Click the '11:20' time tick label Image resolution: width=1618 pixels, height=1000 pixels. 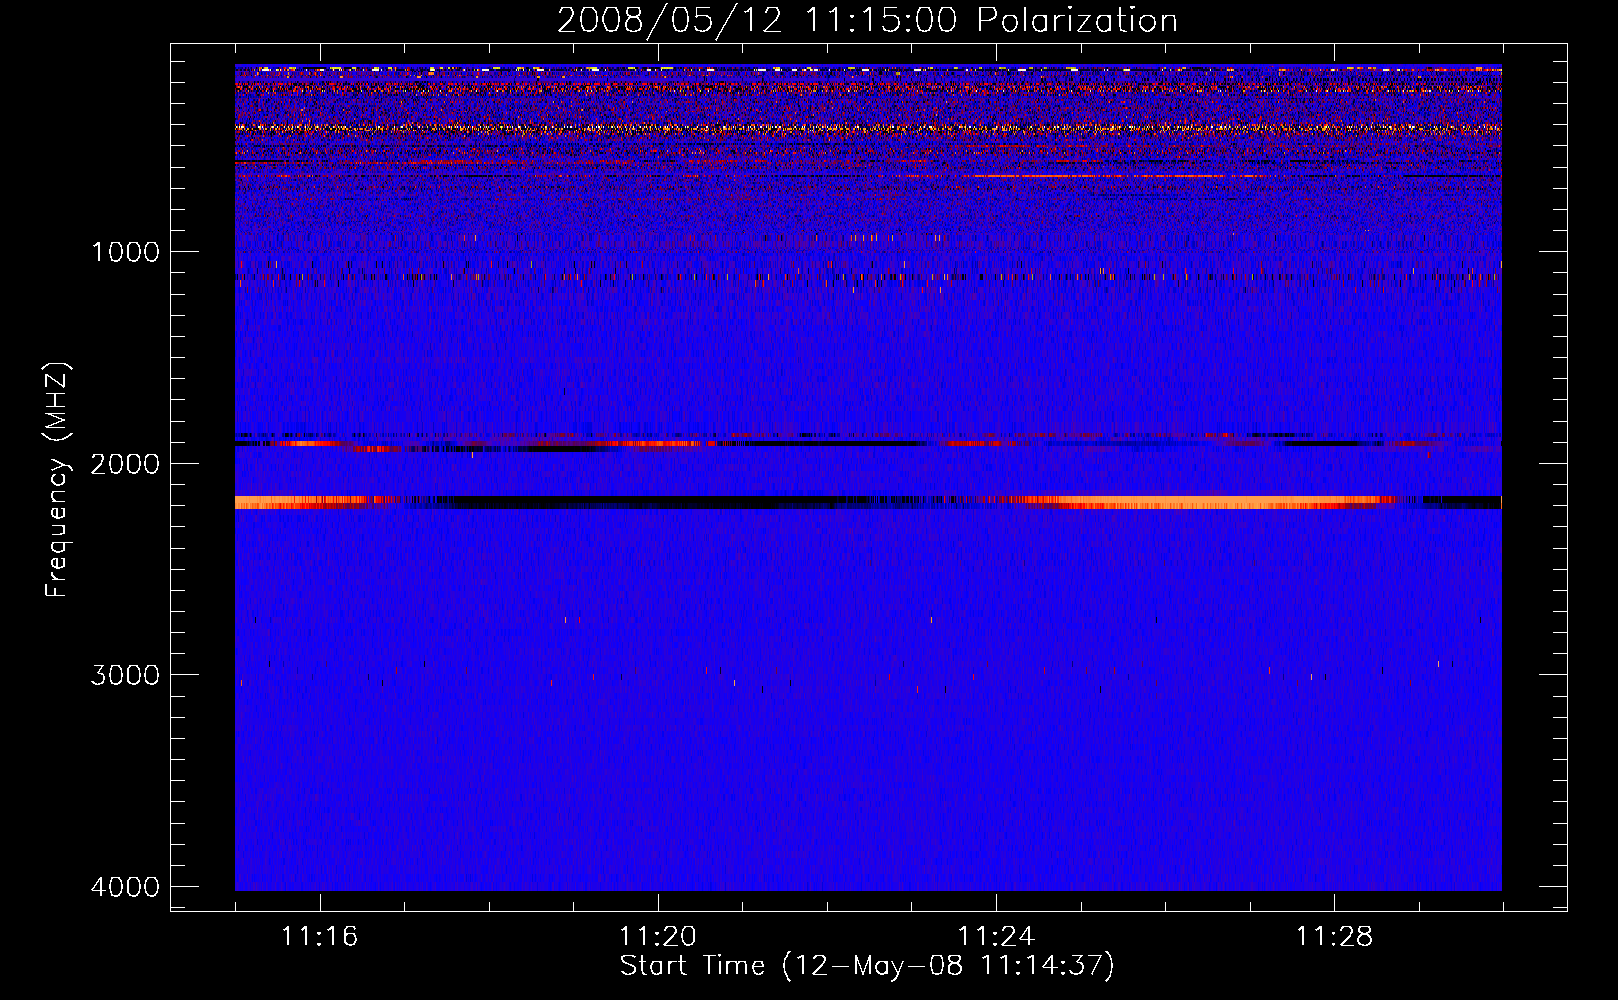(x=658, y=936)
